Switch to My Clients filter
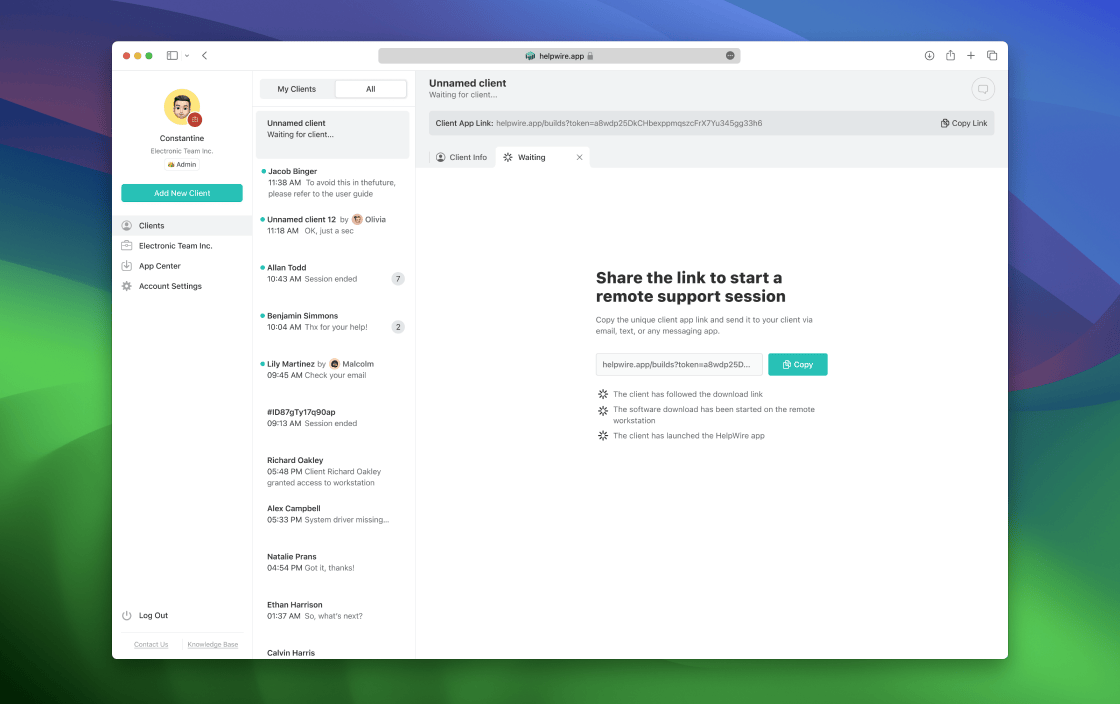The image size is (1120, 704). tap(296, 89)
